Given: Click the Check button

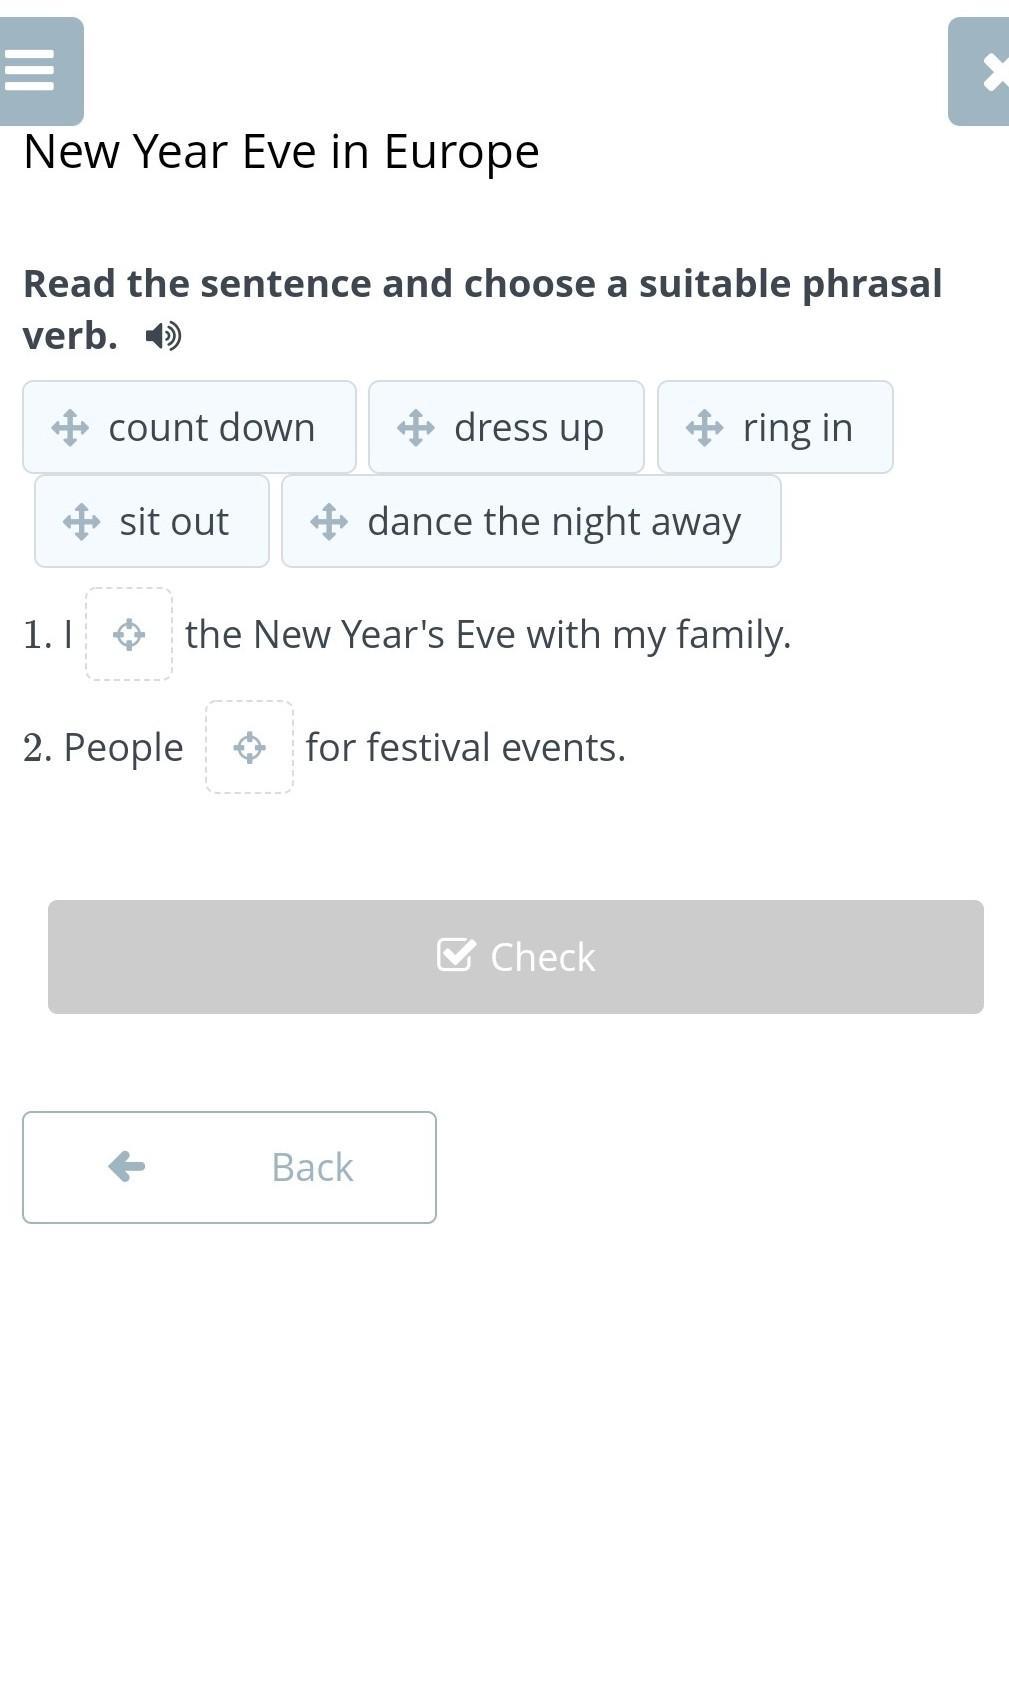Looking at the screenshot, I should (x=516, y=957).
